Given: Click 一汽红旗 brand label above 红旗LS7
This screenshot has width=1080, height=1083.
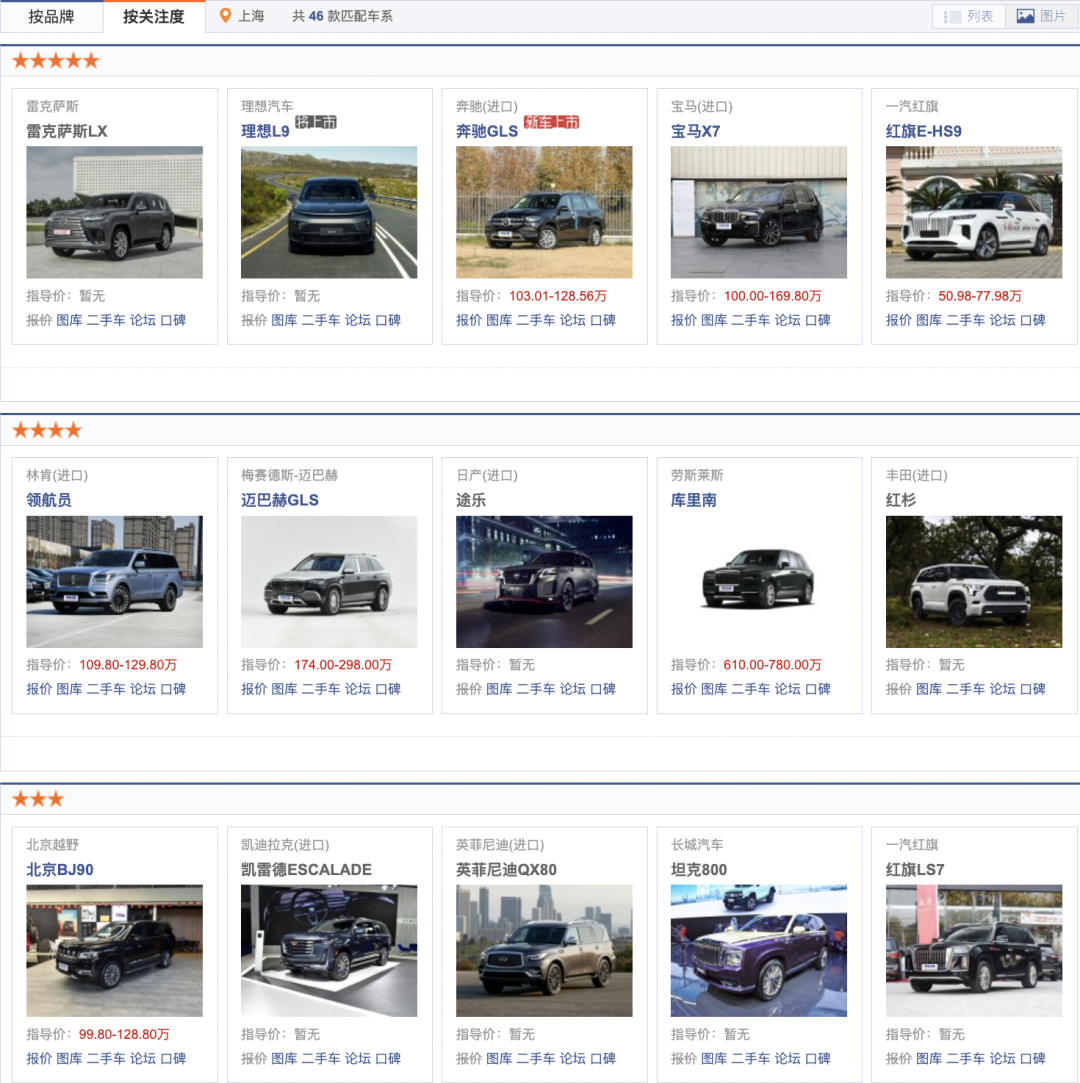Looking at the screenshot, I should click(x=912, y=844).
